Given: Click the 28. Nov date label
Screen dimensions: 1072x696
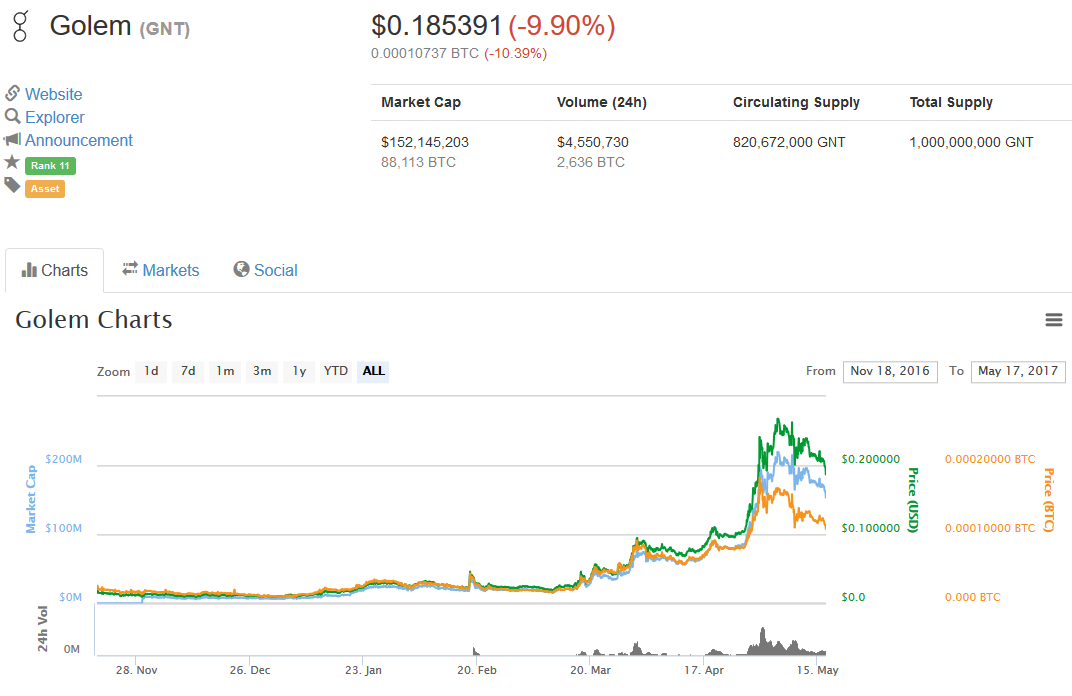Looking at the screenshot, I should pos(137,670).
